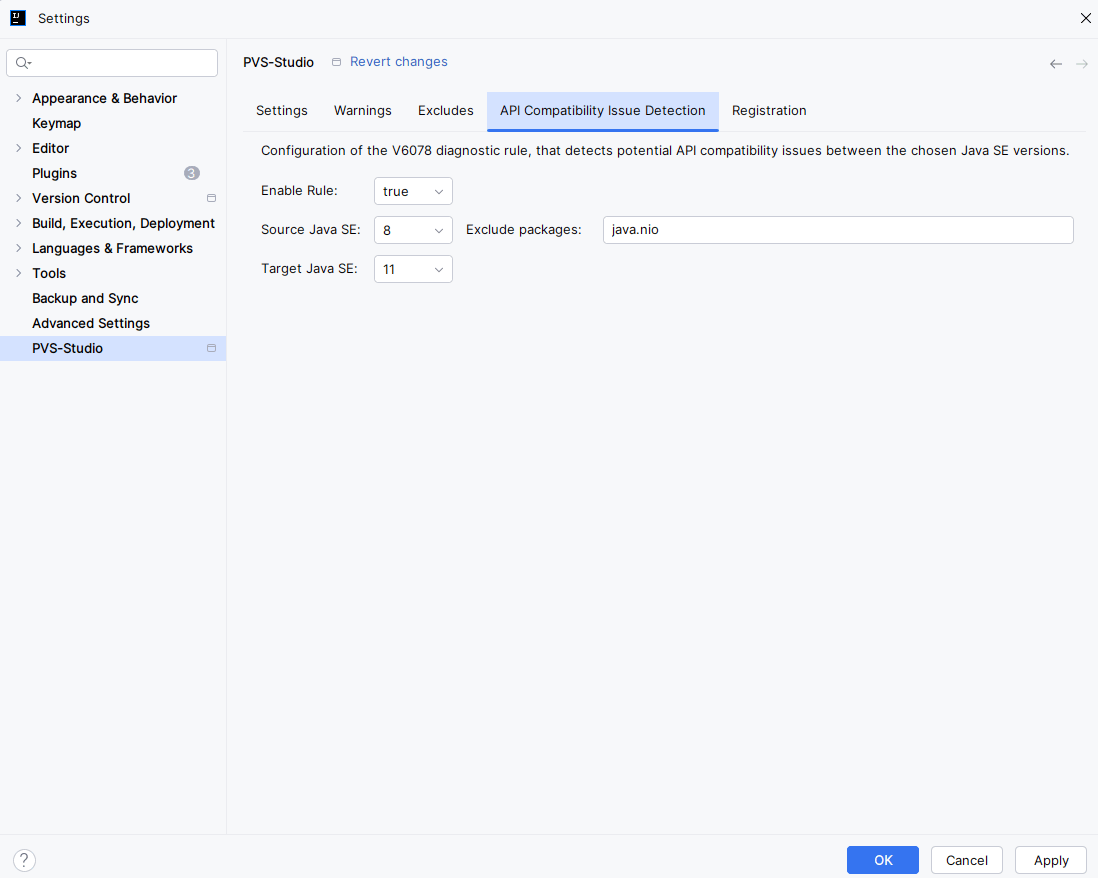
Task: Click the Apply button
Action: point(1050,860)
